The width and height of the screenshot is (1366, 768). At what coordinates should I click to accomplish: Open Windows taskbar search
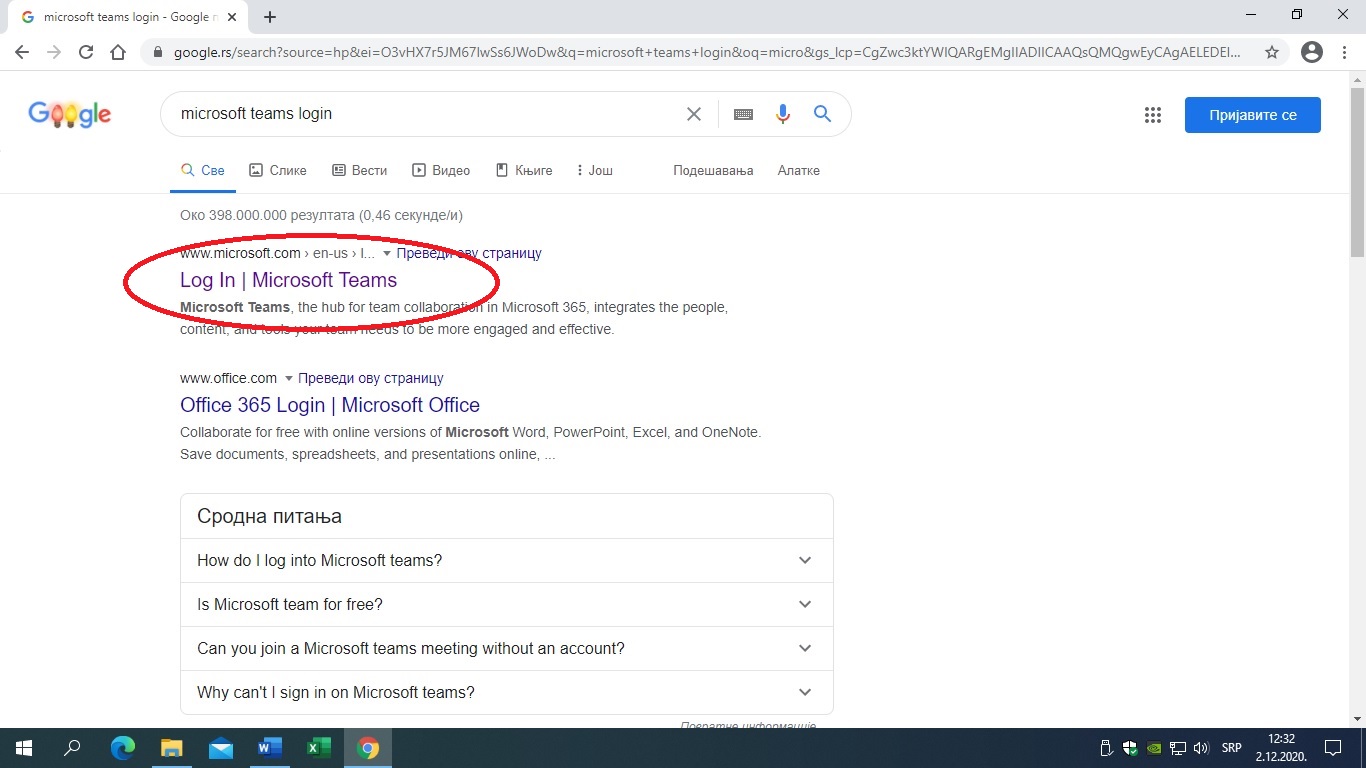point(72,748)
